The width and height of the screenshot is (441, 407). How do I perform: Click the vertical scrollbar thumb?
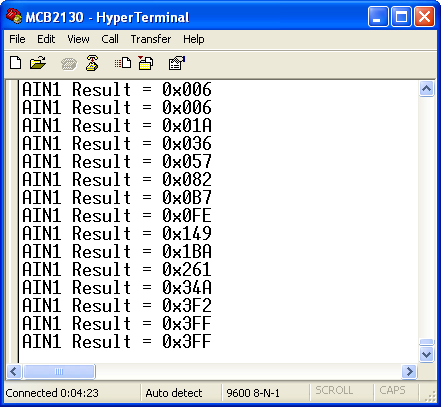click(427, 342)
